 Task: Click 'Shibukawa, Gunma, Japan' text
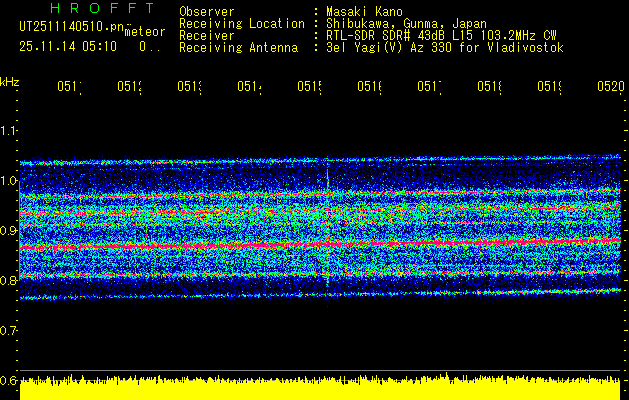pos(406,23)
